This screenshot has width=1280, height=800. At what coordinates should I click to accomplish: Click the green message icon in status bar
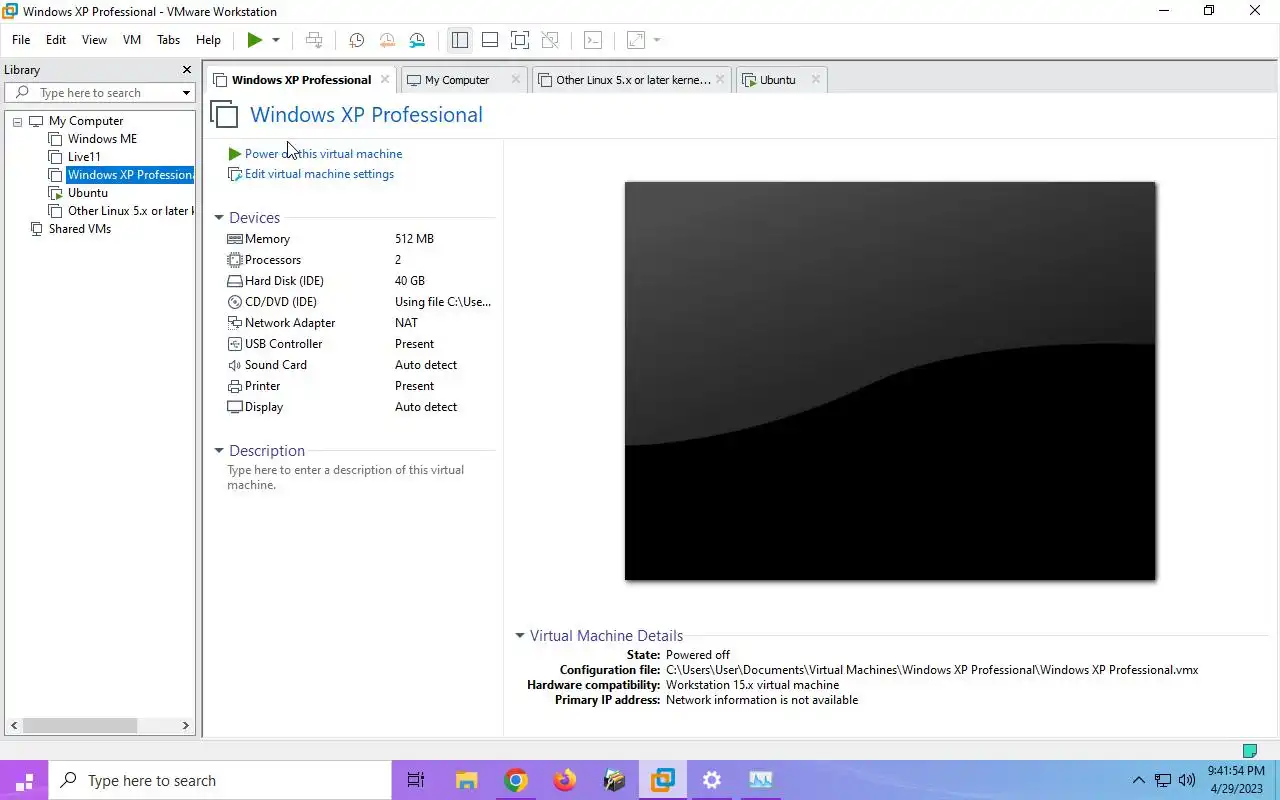[x=1249, y=750]
